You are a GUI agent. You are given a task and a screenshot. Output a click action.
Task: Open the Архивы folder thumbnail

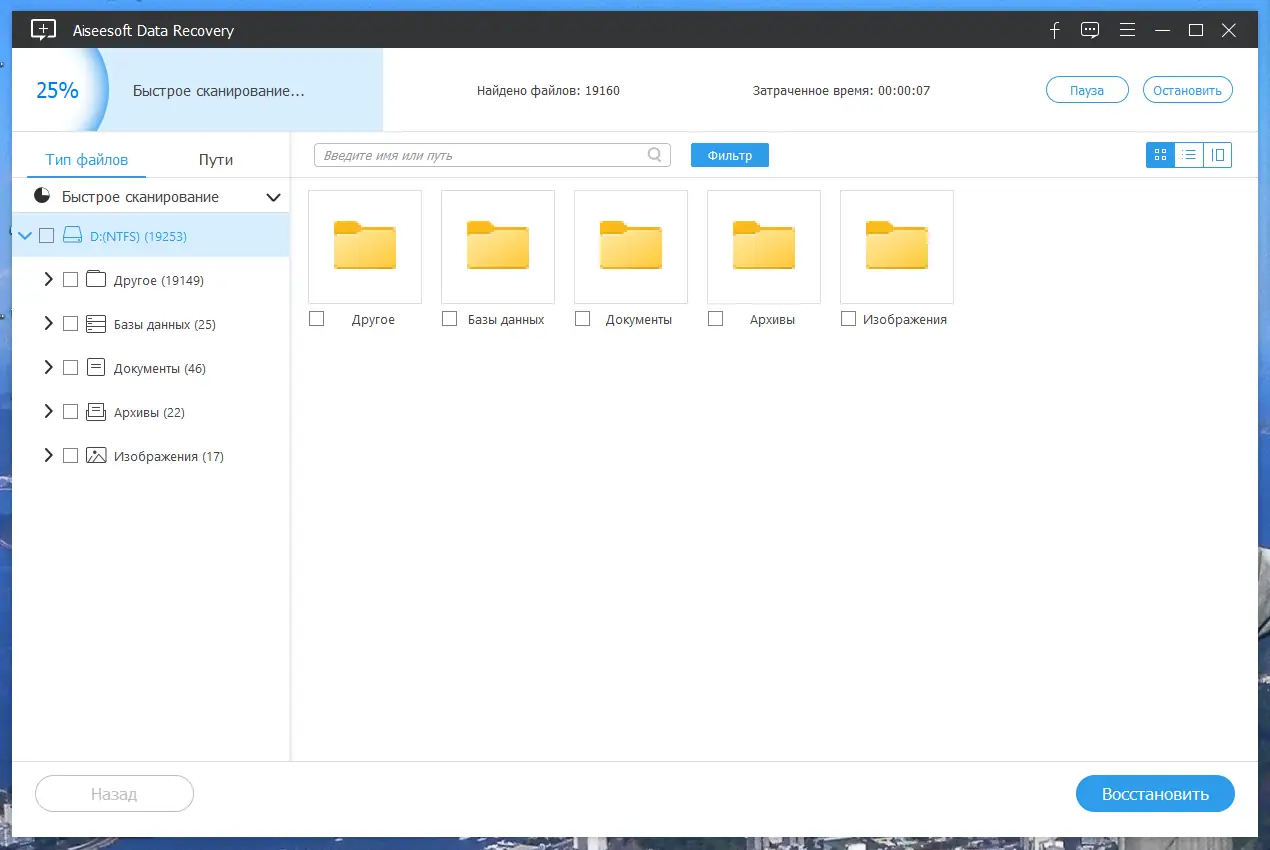click(764, 247)
